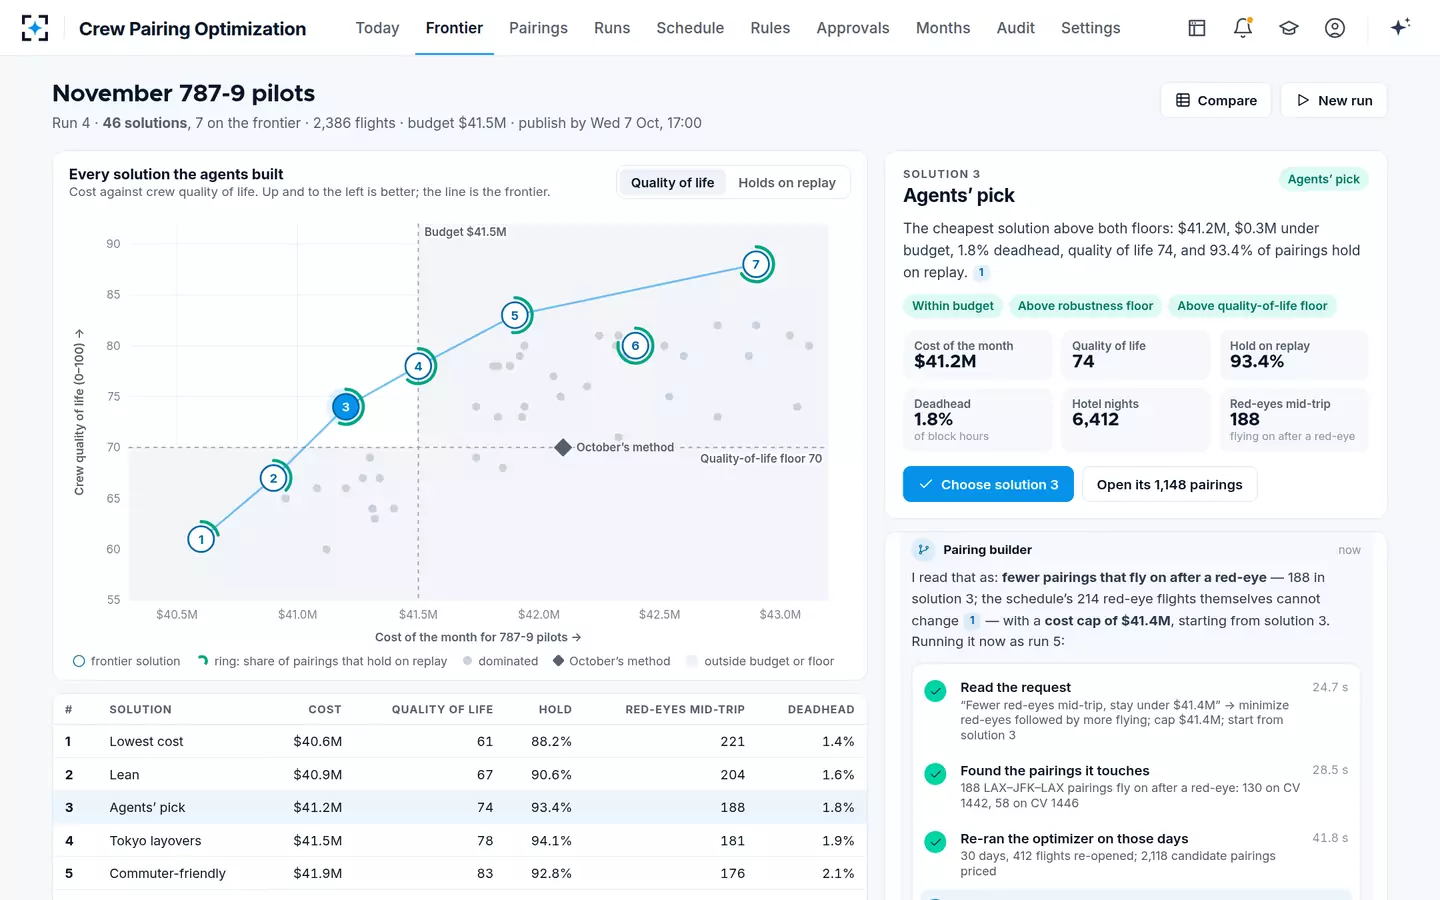Open the table layout icon in header
The image size is (1440, 900).
[x=1197, y=28]
